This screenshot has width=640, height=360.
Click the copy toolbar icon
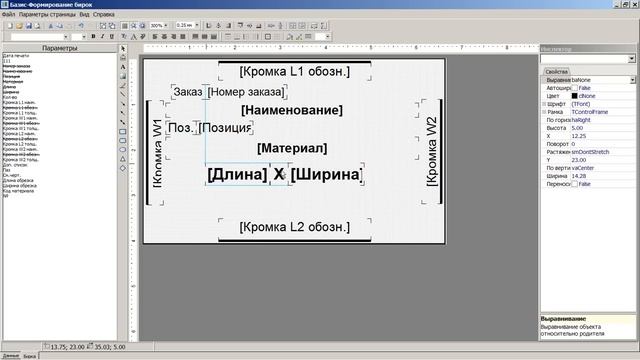pos(60,26)
